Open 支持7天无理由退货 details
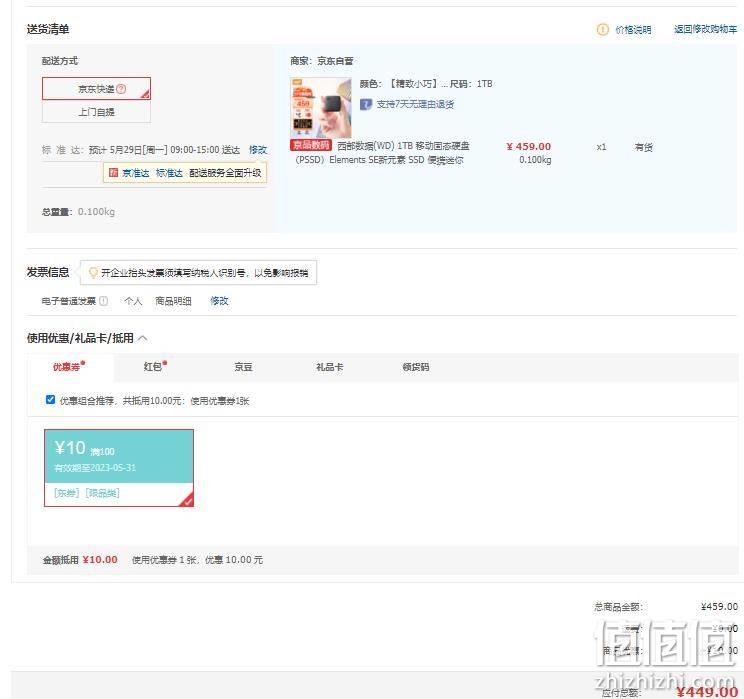744x699 pixels. [x=415, y=104]
